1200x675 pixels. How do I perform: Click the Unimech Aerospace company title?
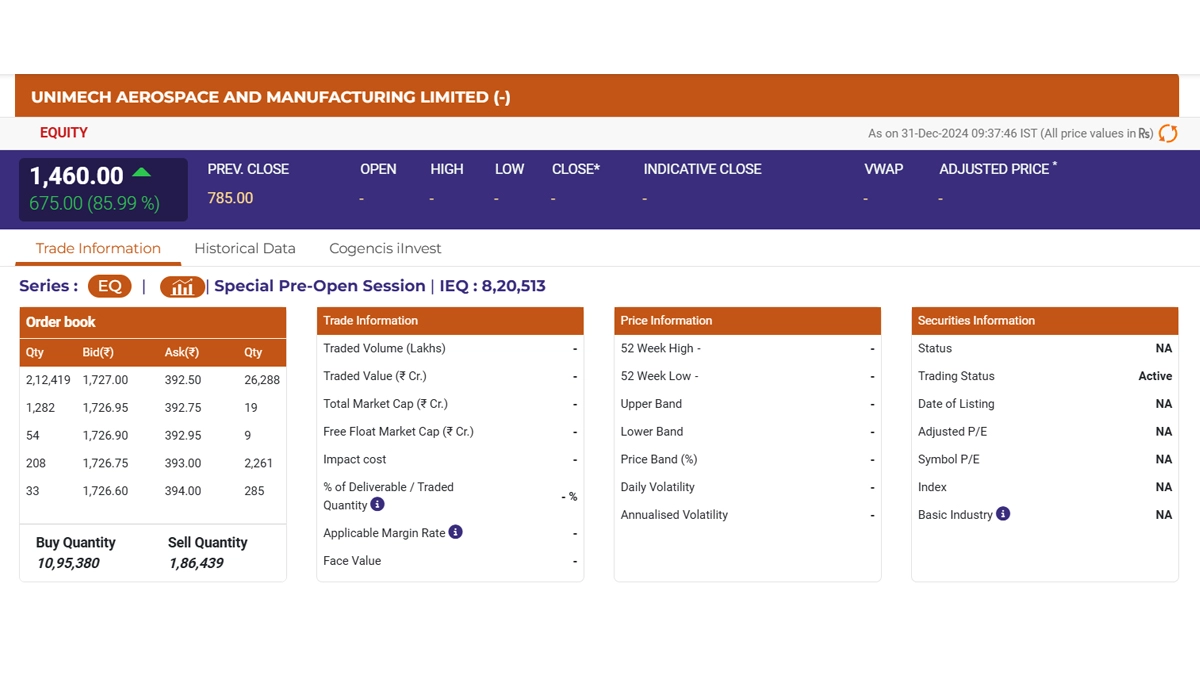click(271, 97)
